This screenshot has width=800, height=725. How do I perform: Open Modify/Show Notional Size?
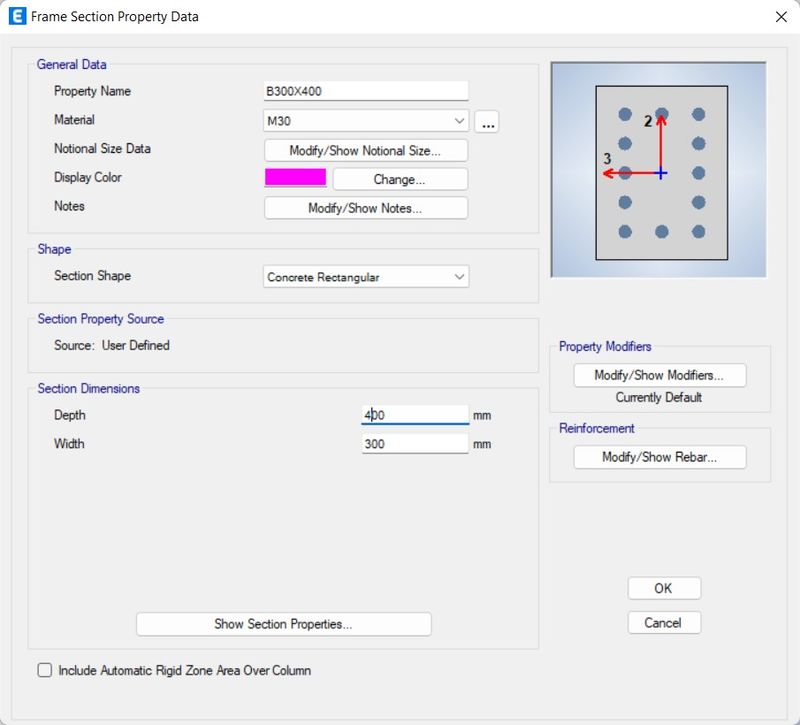tap(366, 151)
